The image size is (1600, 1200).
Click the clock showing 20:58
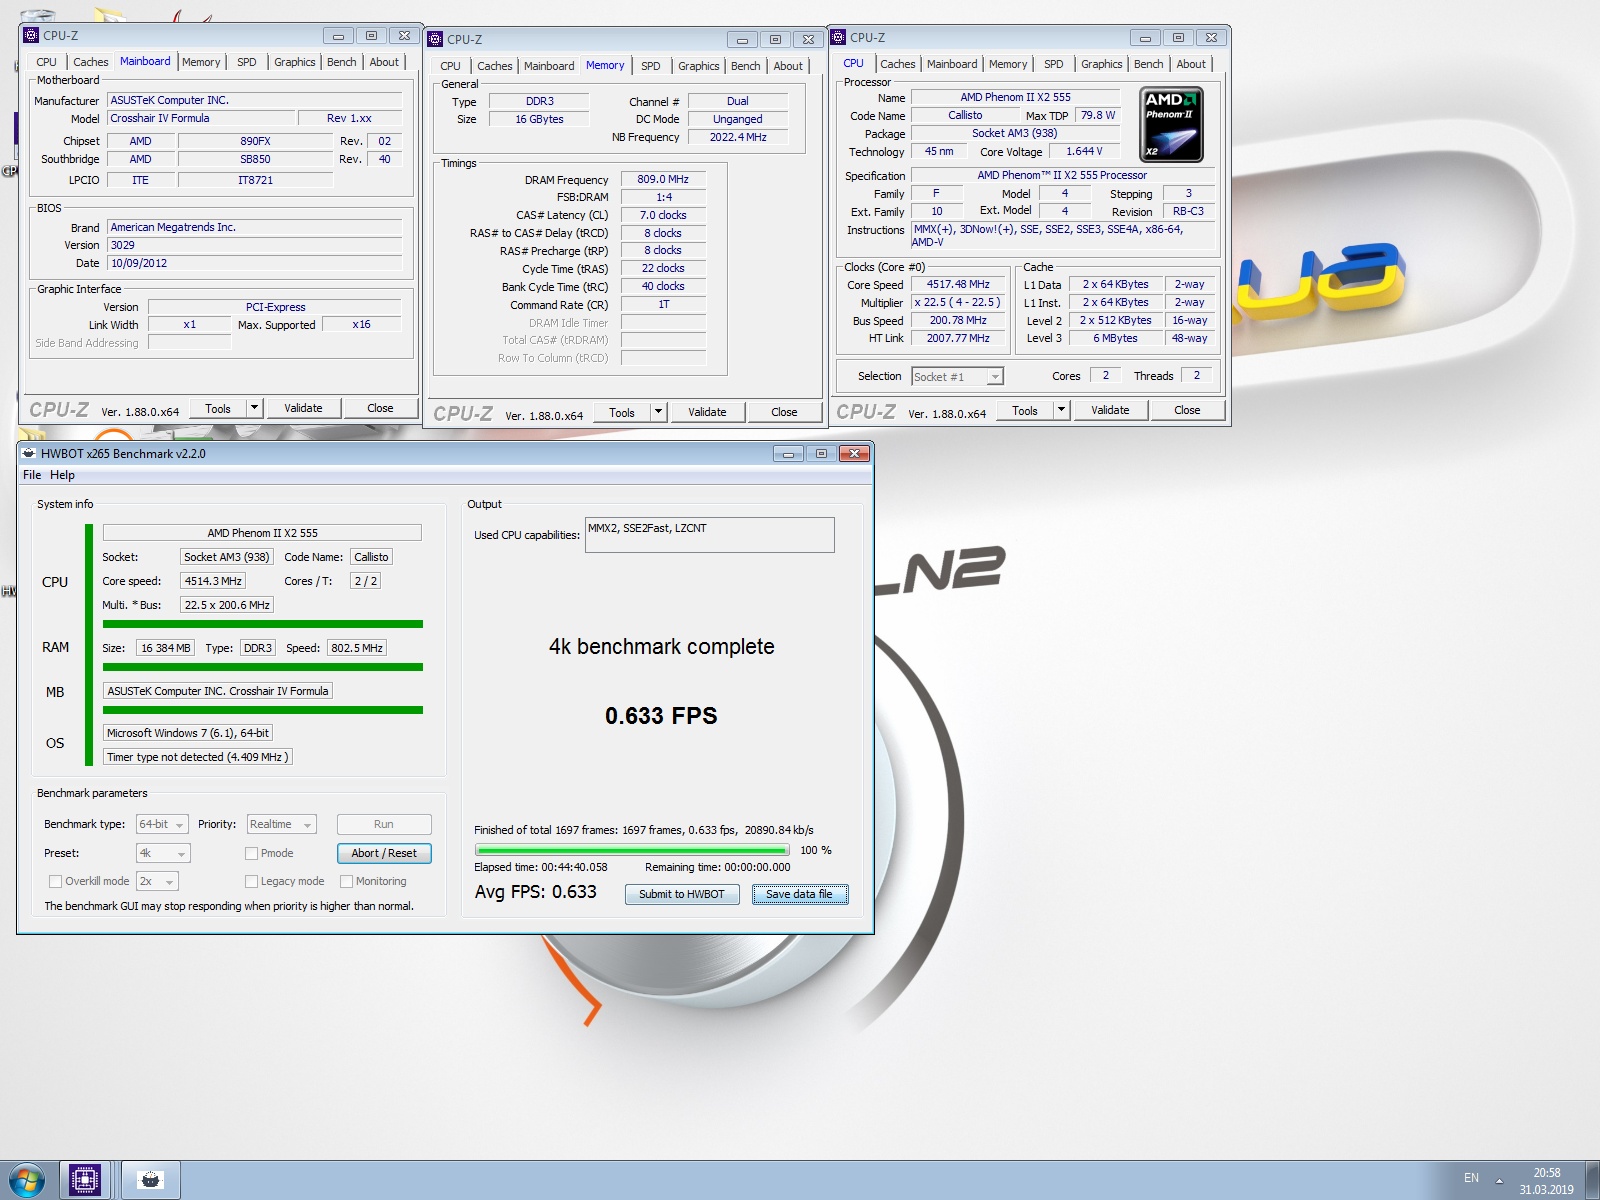tap(1547, 1173)
